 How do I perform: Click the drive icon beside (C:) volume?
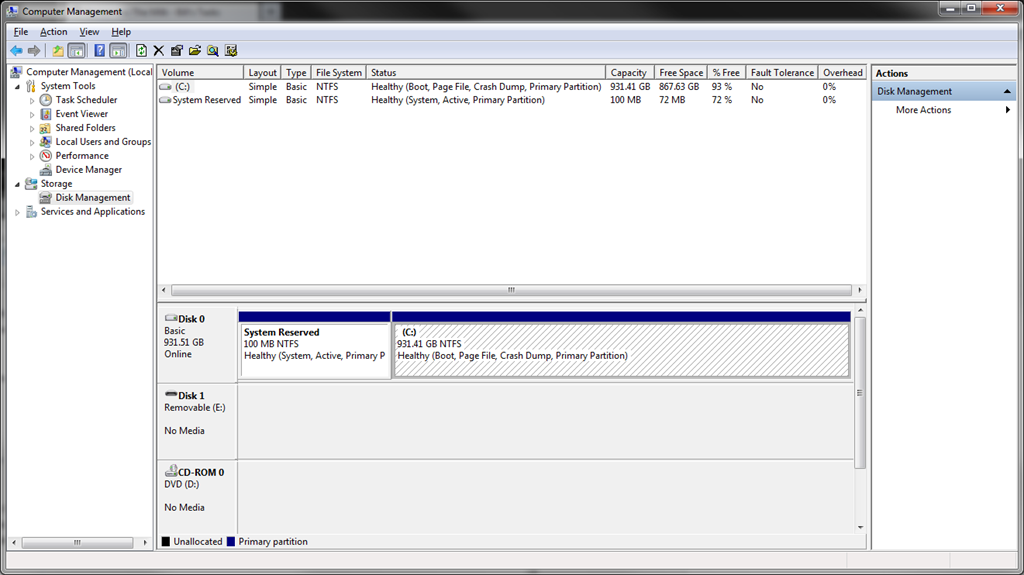click(x=166, y=87)
